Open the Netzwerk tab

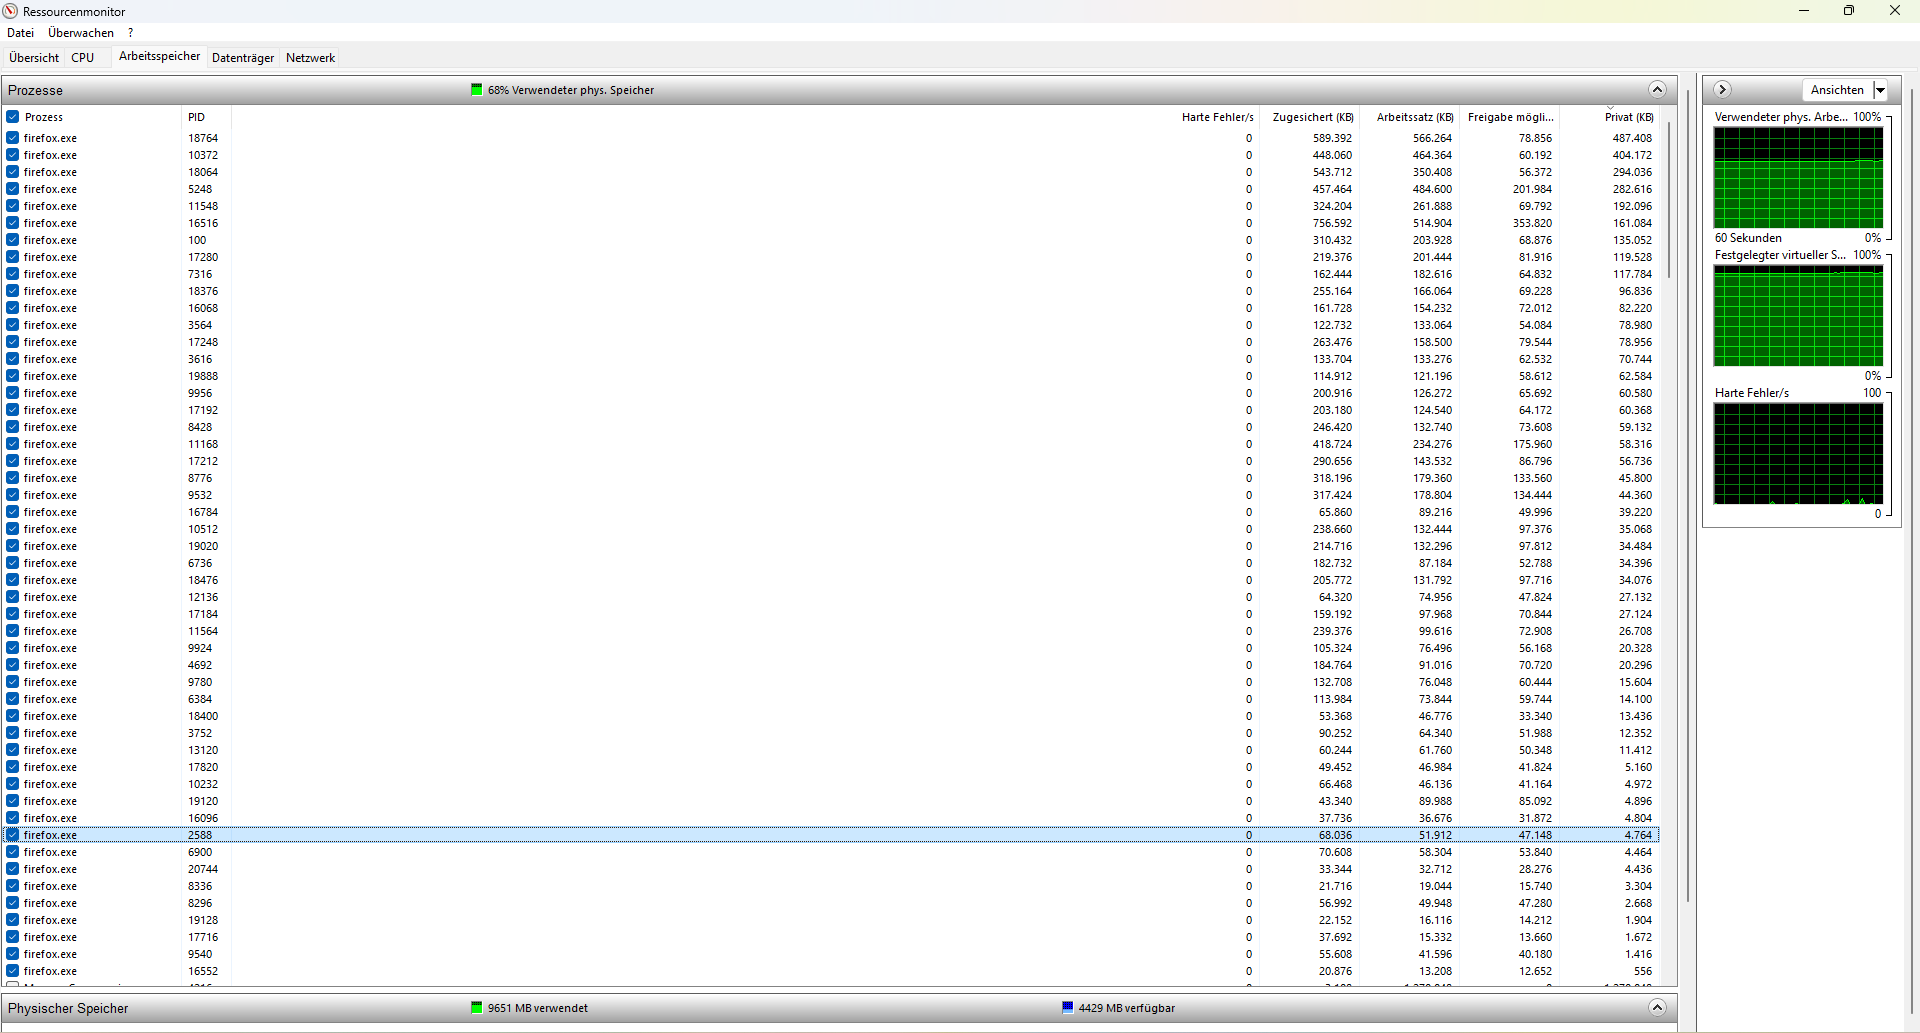(x=311, y=58)
